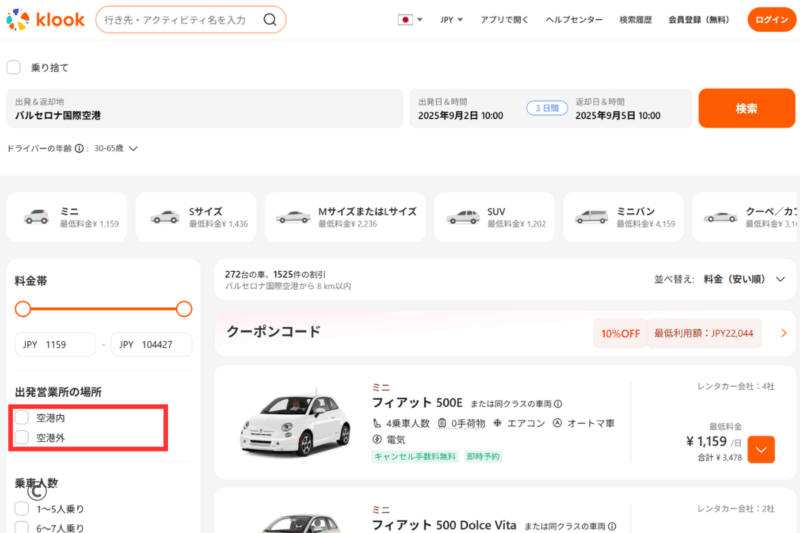
Task: Click the 0手荷物 luggage icon
Action: click(442, 423)
